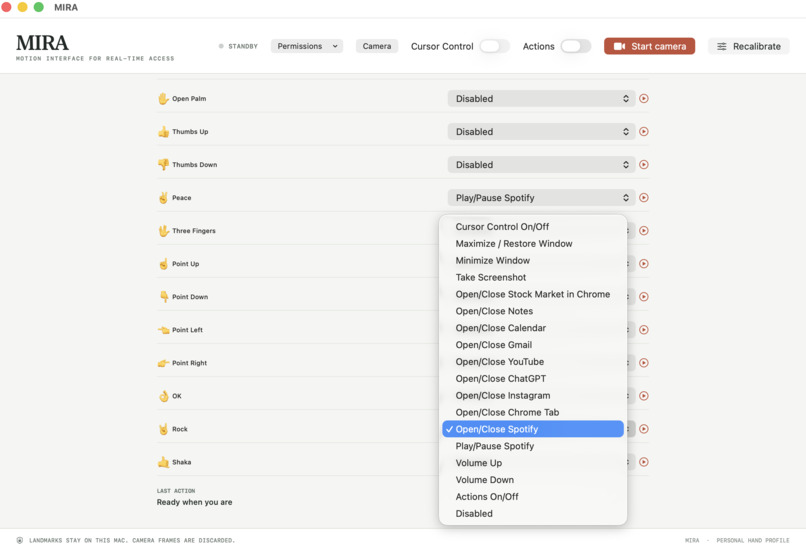Choose Play/Pause Spotify from the menu
The width and height of the screenshot is (806, 547).
(533, 446)
